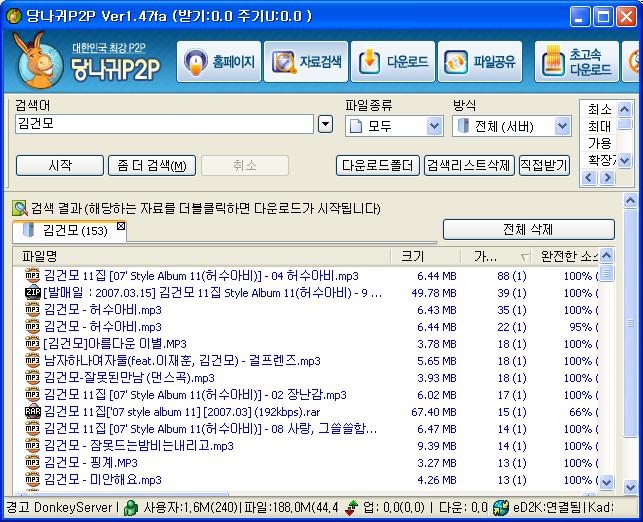Click results list scrollbar down arrow
The image size is (643, 522).
coord(607,482)
